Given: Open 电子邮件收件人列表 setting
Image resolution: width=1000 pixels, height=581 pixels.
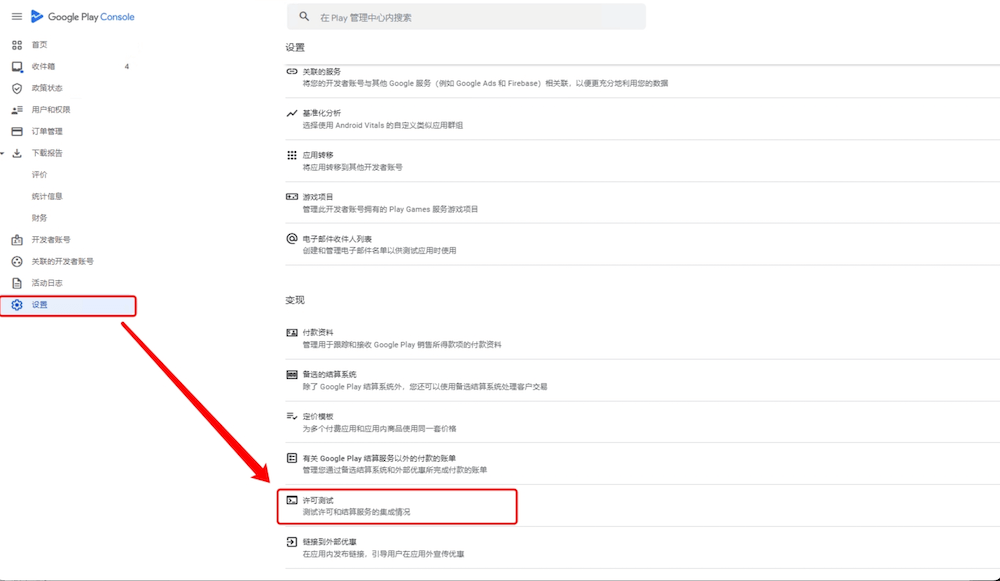Looking at the screenshot, I should pyautogui.click(x=337, y=239).
